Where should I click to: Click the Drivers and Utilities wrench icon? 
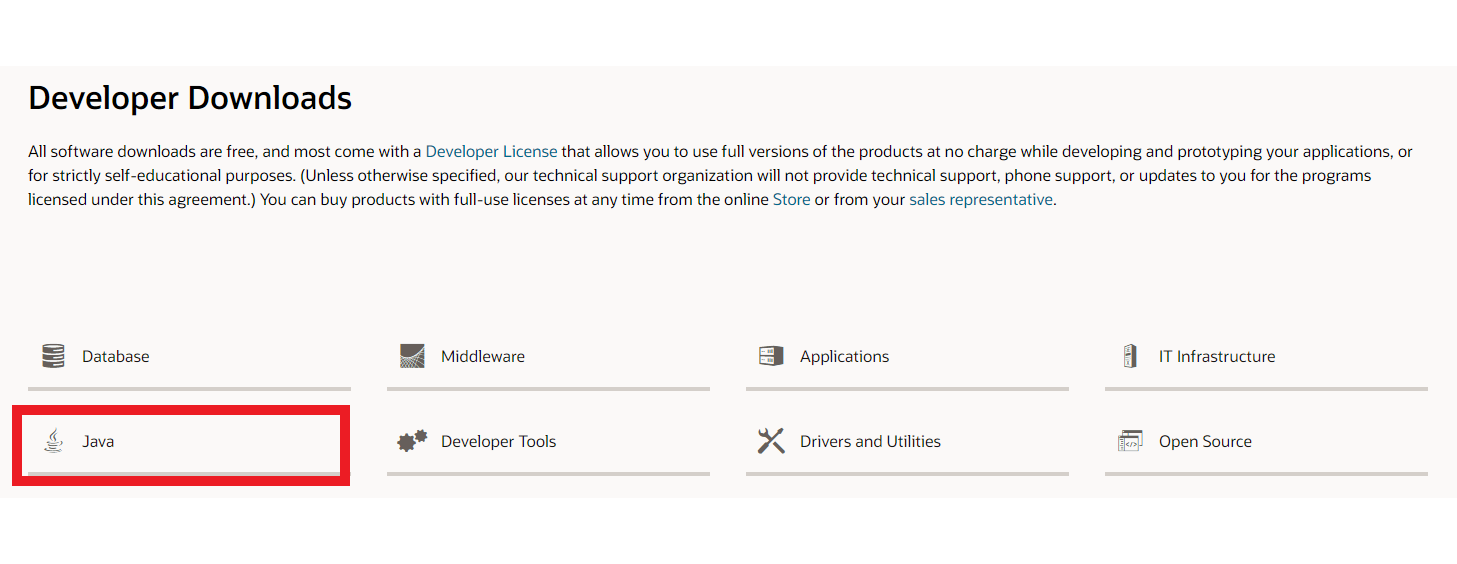pos(771,441)
